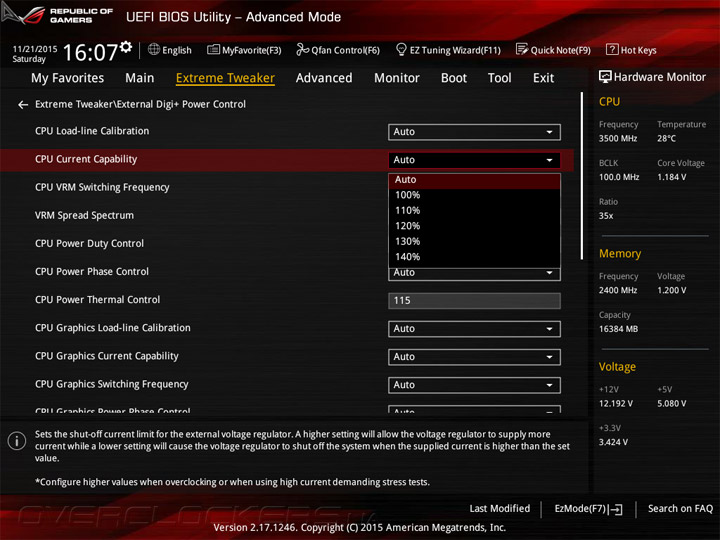The width and height of the screenshot is (720, 540).
Task: Choose 140% current capability option
Action: [474, 257]
